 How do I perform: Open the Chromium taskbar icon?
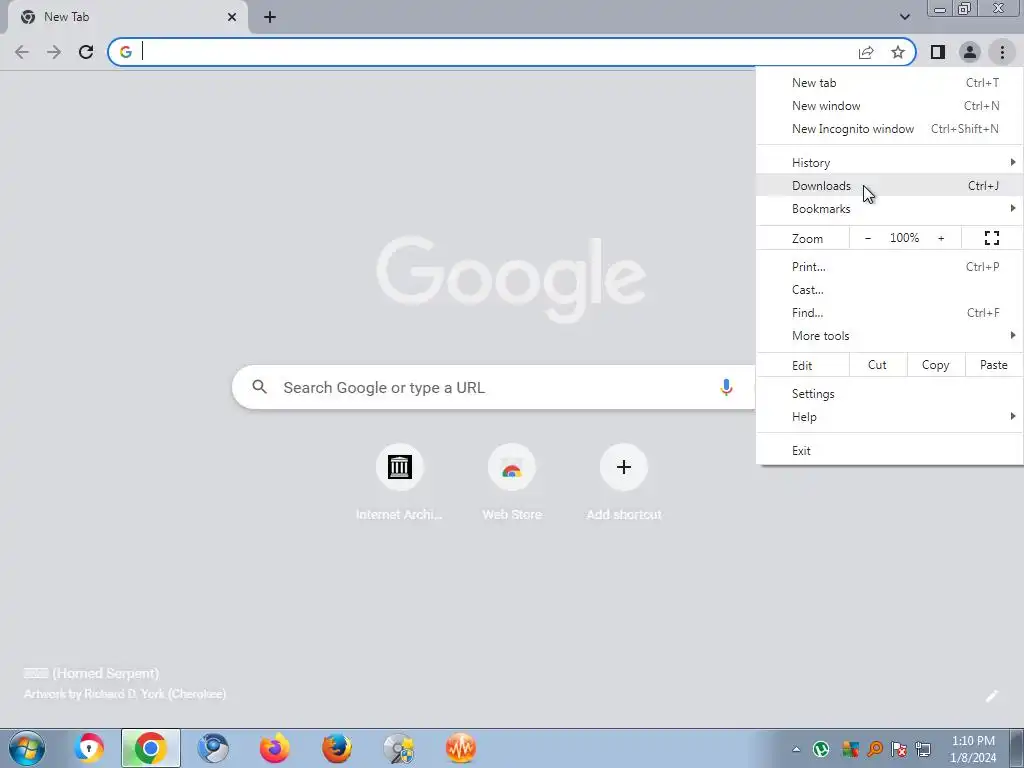[213, 748]
